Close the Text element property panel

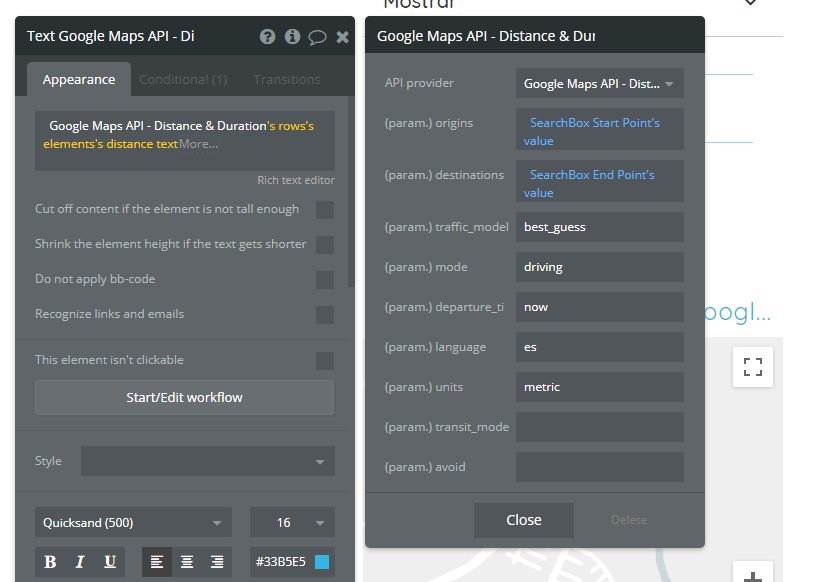(342, 37)
